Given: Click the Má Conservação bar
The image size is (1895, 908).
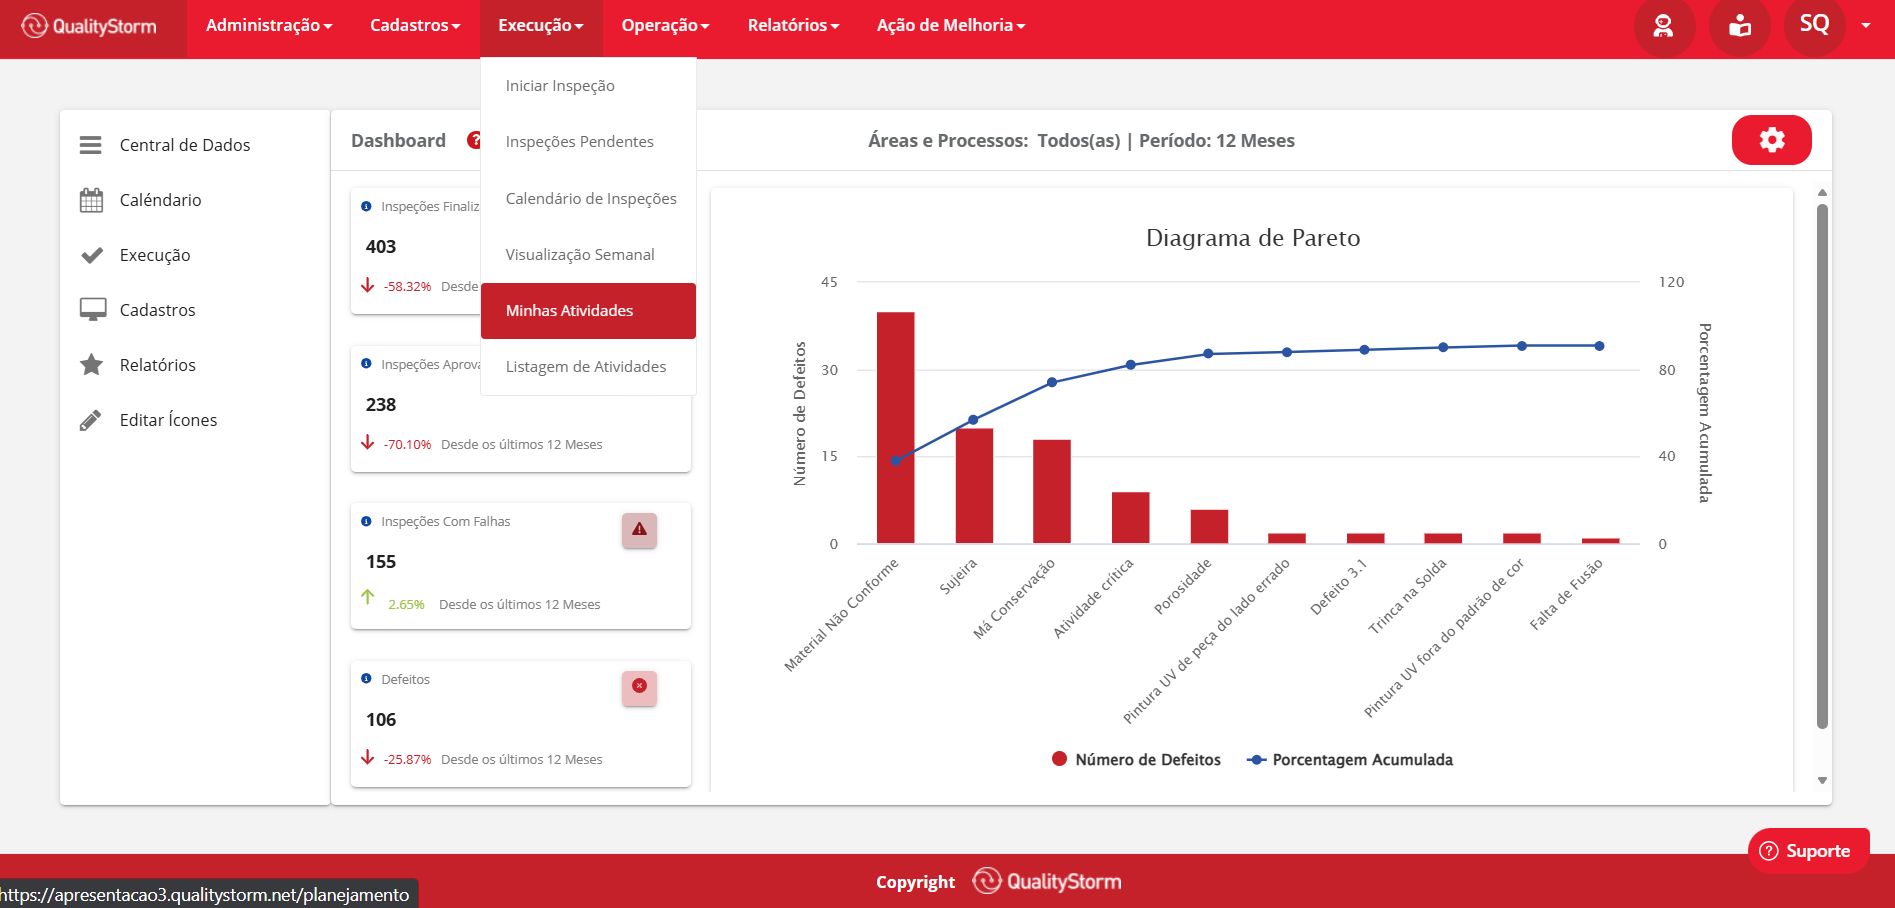Looking at the screenshot, I should coord(1052,492).
